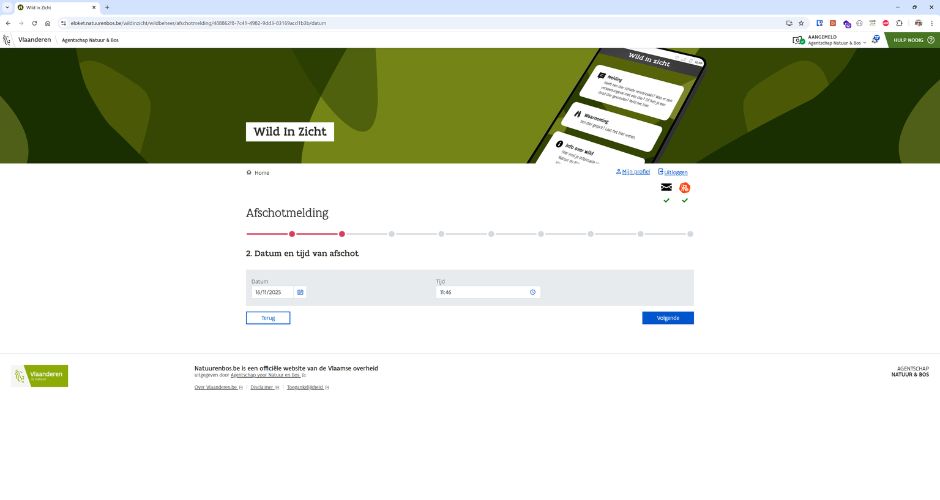
Task: Go to the Home breadcrumb
Action: click(261, 173)
